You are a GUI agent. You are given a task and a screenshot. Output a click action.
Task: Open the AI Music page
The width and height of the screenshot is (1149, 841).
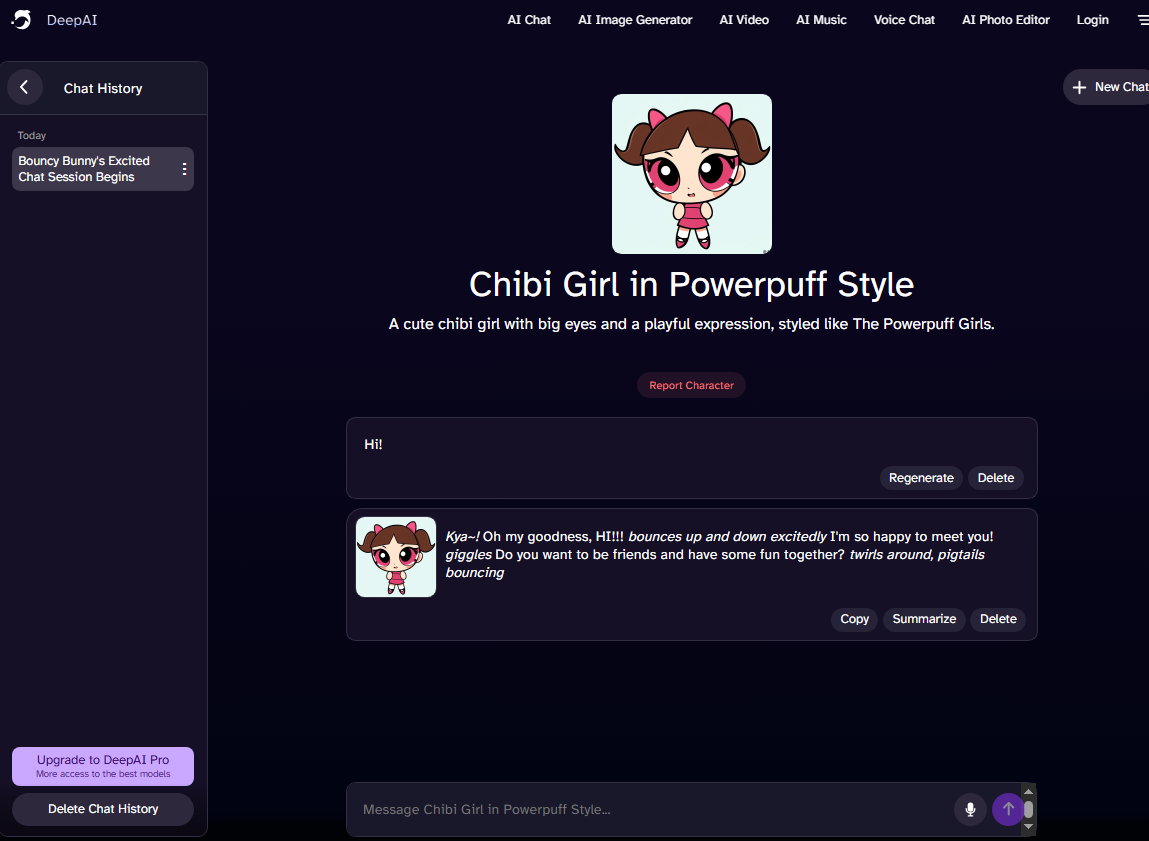pyautogui.click(x=821, y=20)
